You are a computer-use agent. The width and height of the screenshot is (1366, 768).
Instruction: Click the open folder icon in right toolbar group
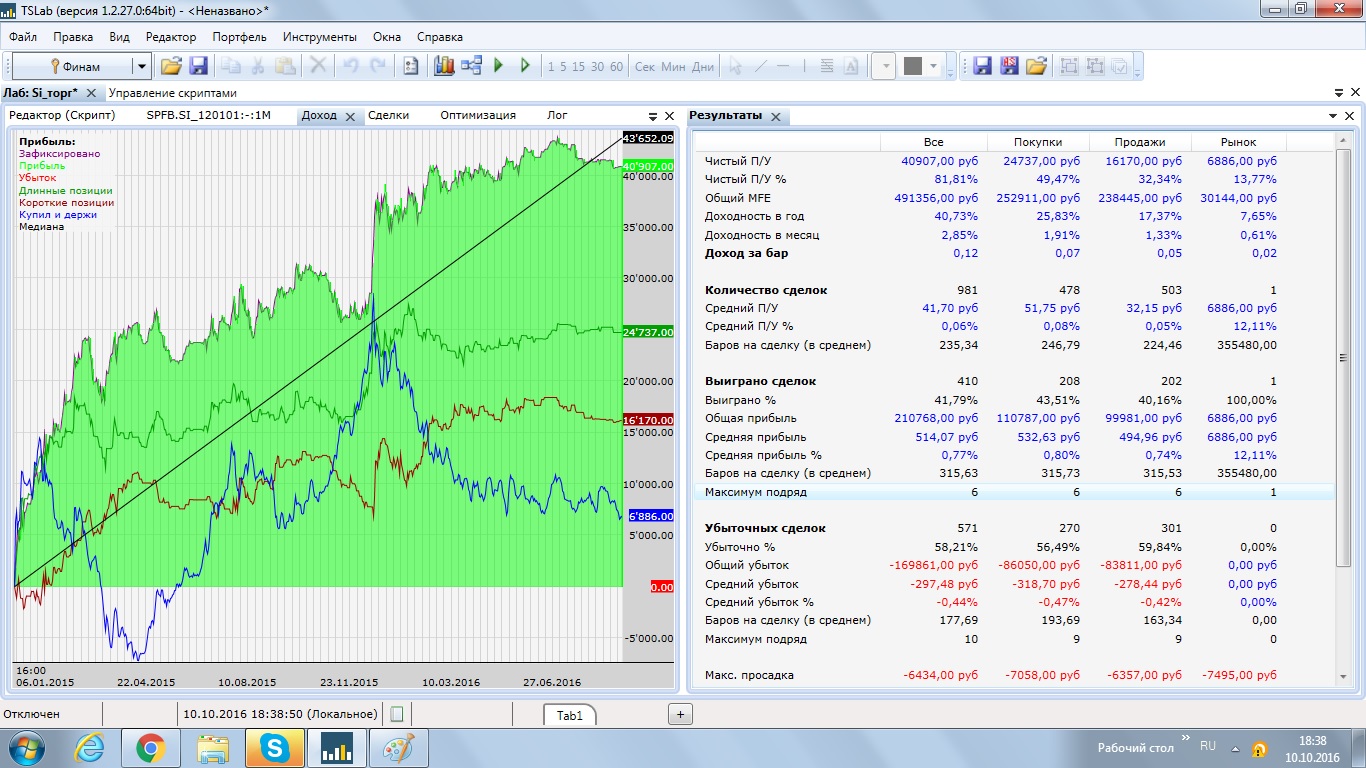tap(1036, 66)
